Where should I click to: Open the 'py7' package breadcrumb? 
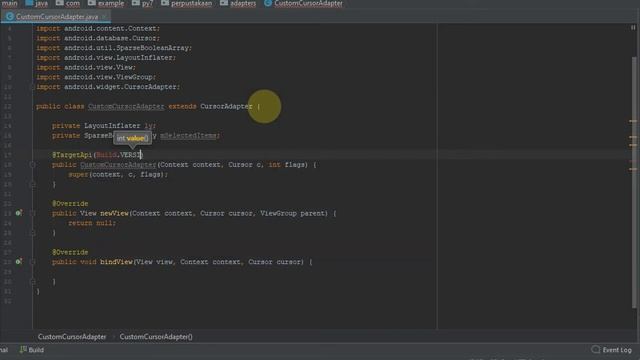(142, 4)
